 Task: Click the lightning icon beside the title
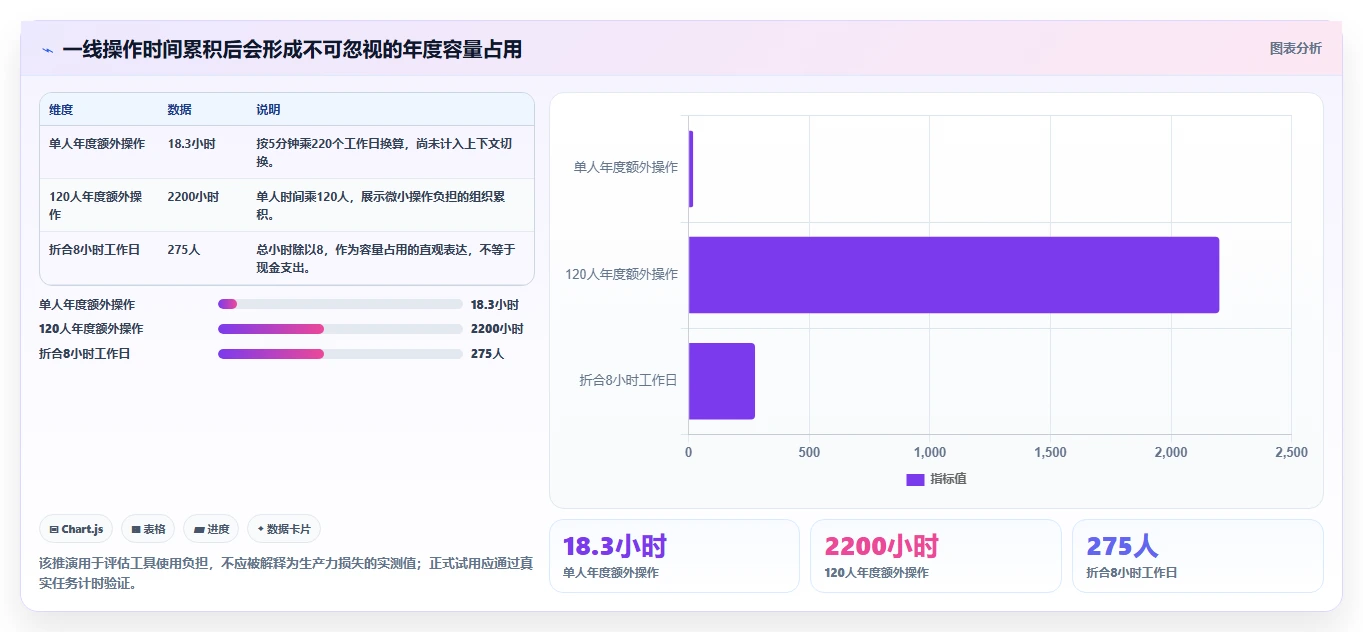pos(47,50)
